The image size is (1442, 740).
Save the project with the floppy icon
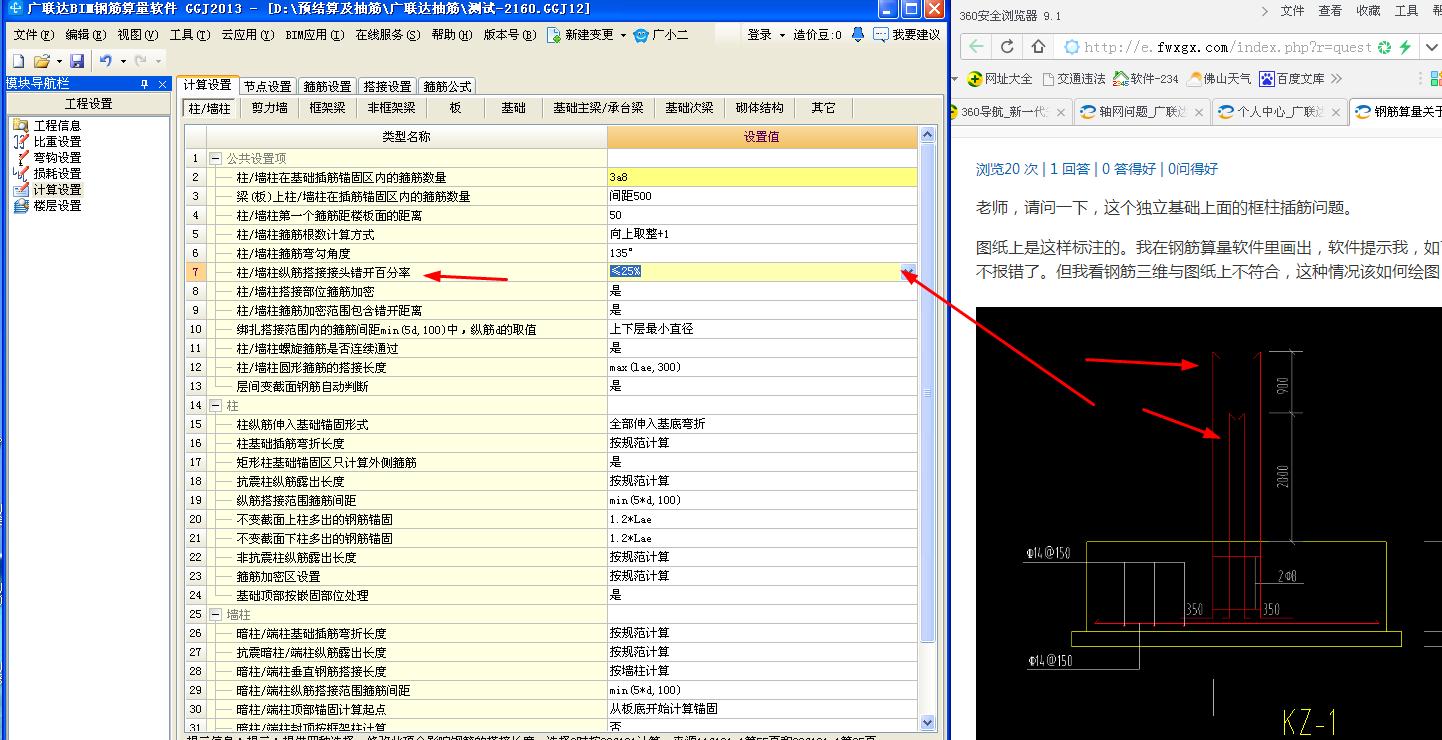77,61
